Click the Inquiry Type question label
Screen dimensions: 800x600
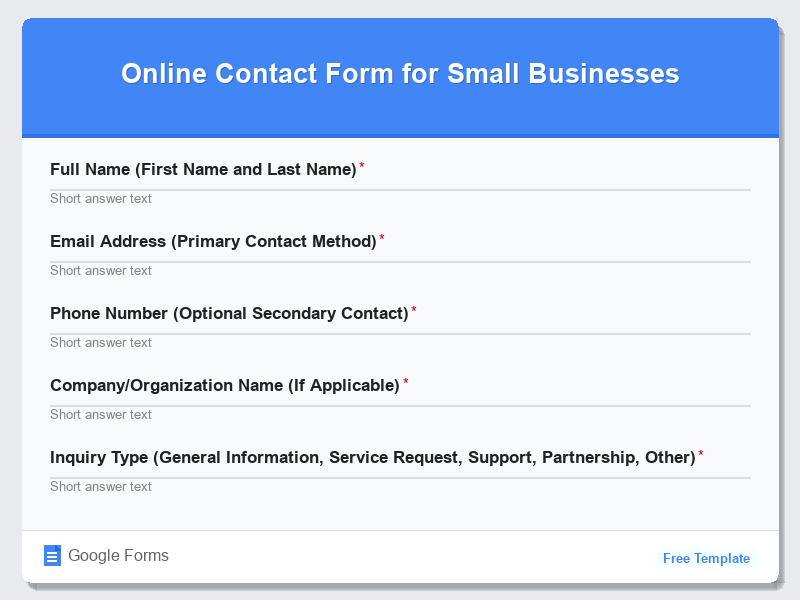(371, 457)
